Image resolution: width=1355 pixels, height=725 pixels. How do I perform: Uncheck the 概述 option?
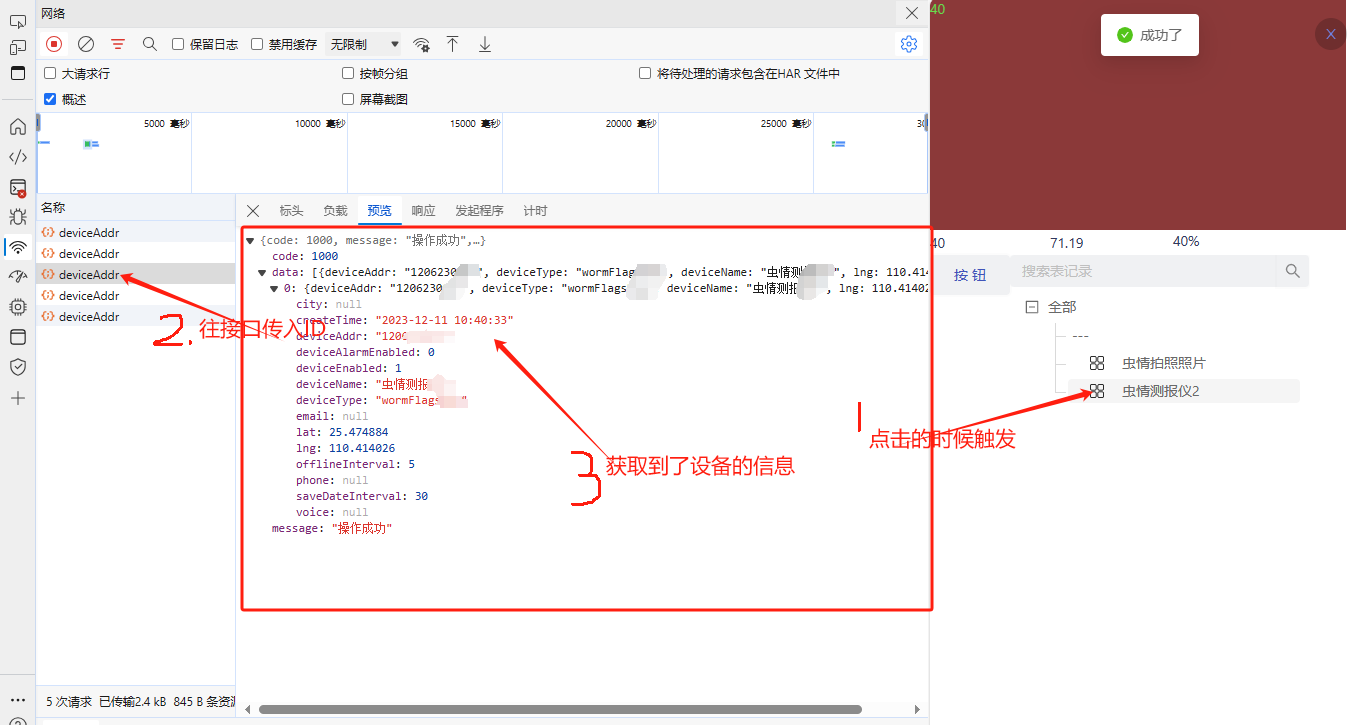[50, 99]
